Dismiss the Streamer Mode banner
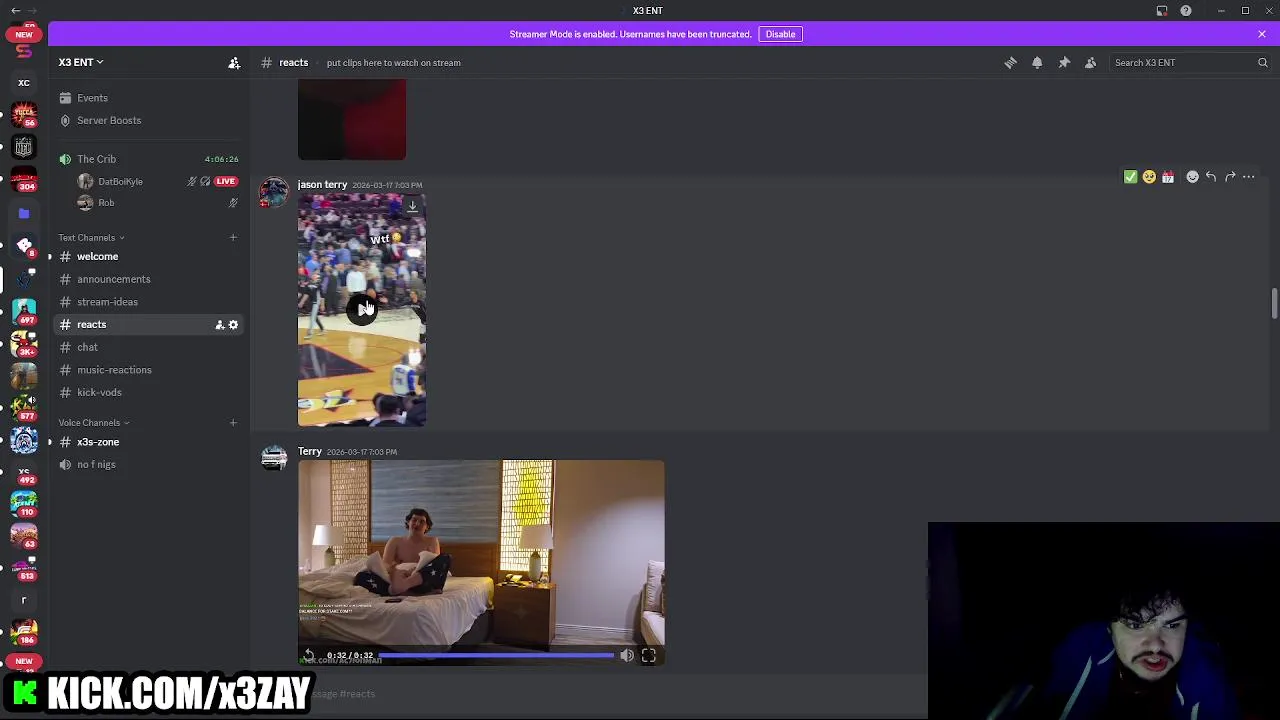 pos(1262,34)
